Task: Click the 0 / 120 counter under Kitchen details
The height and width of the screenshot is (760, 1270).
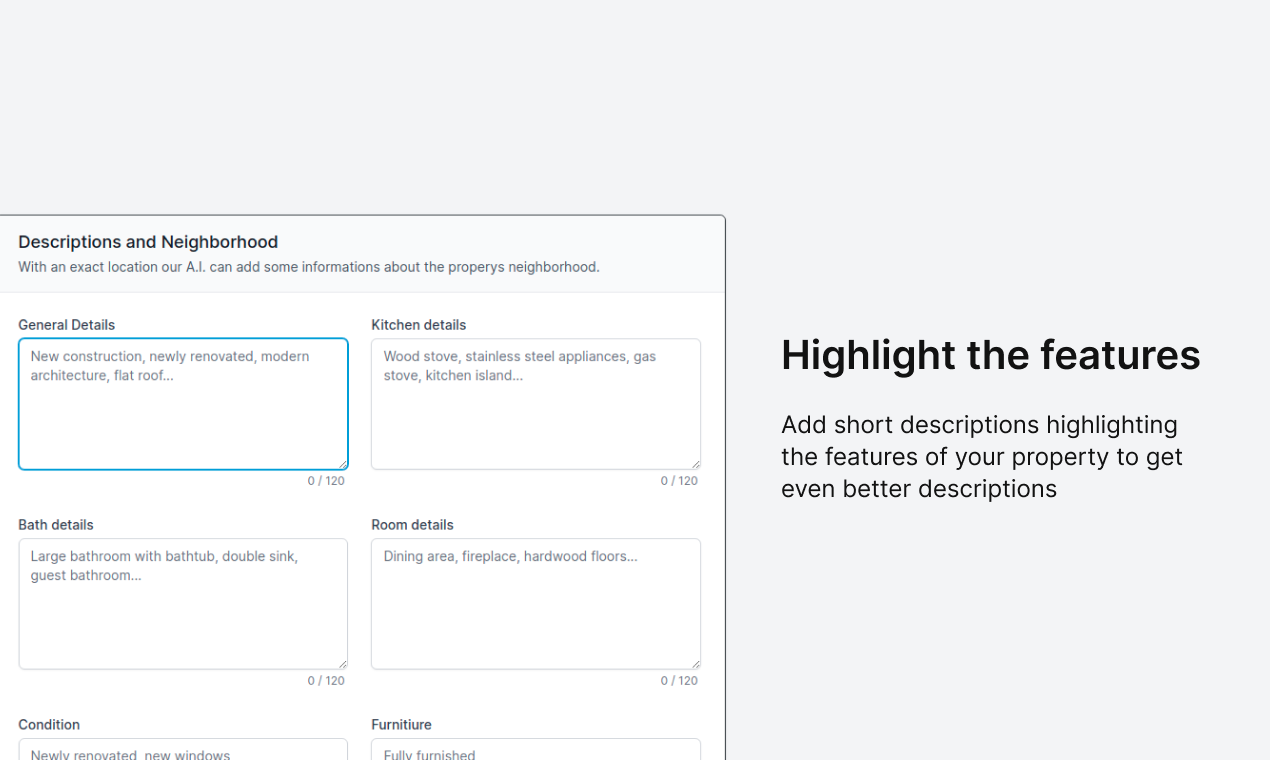Action: pyautogui.click(x=679, y=481)
